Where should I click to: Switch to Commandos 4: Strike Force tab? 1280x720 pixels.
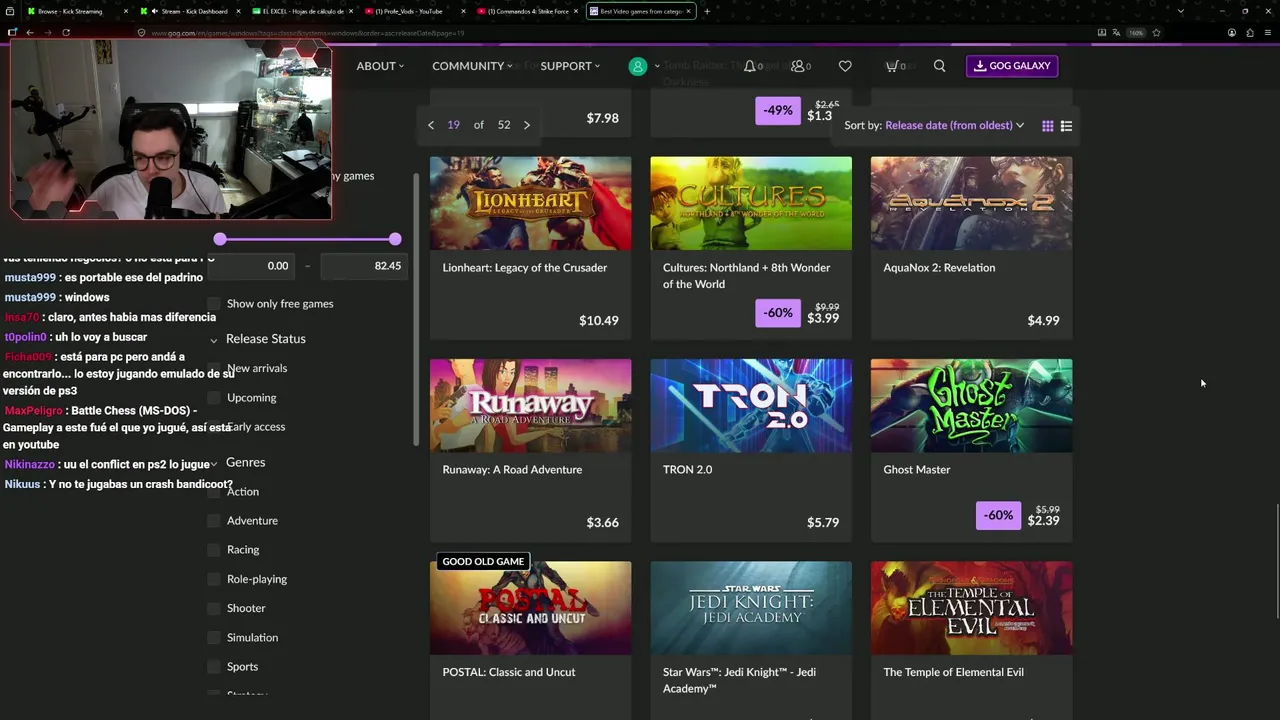click(530, 11)
